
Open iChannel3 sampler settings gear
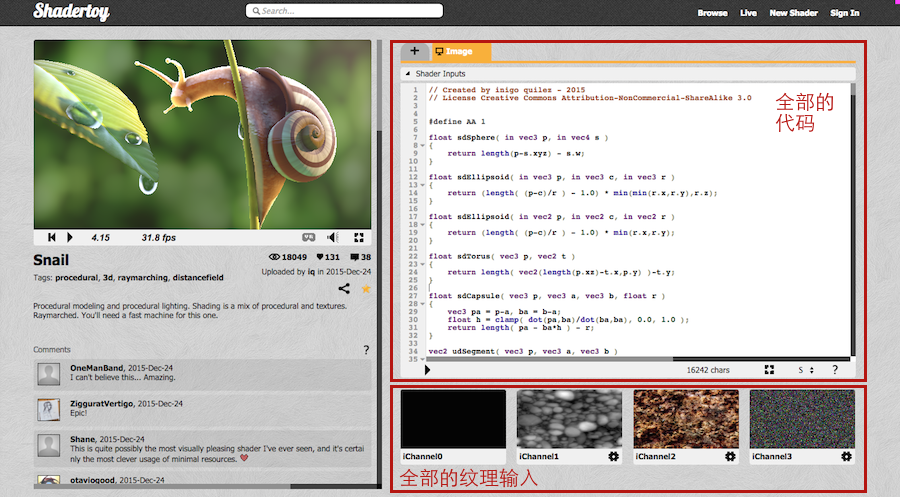(x=846, y=456)
